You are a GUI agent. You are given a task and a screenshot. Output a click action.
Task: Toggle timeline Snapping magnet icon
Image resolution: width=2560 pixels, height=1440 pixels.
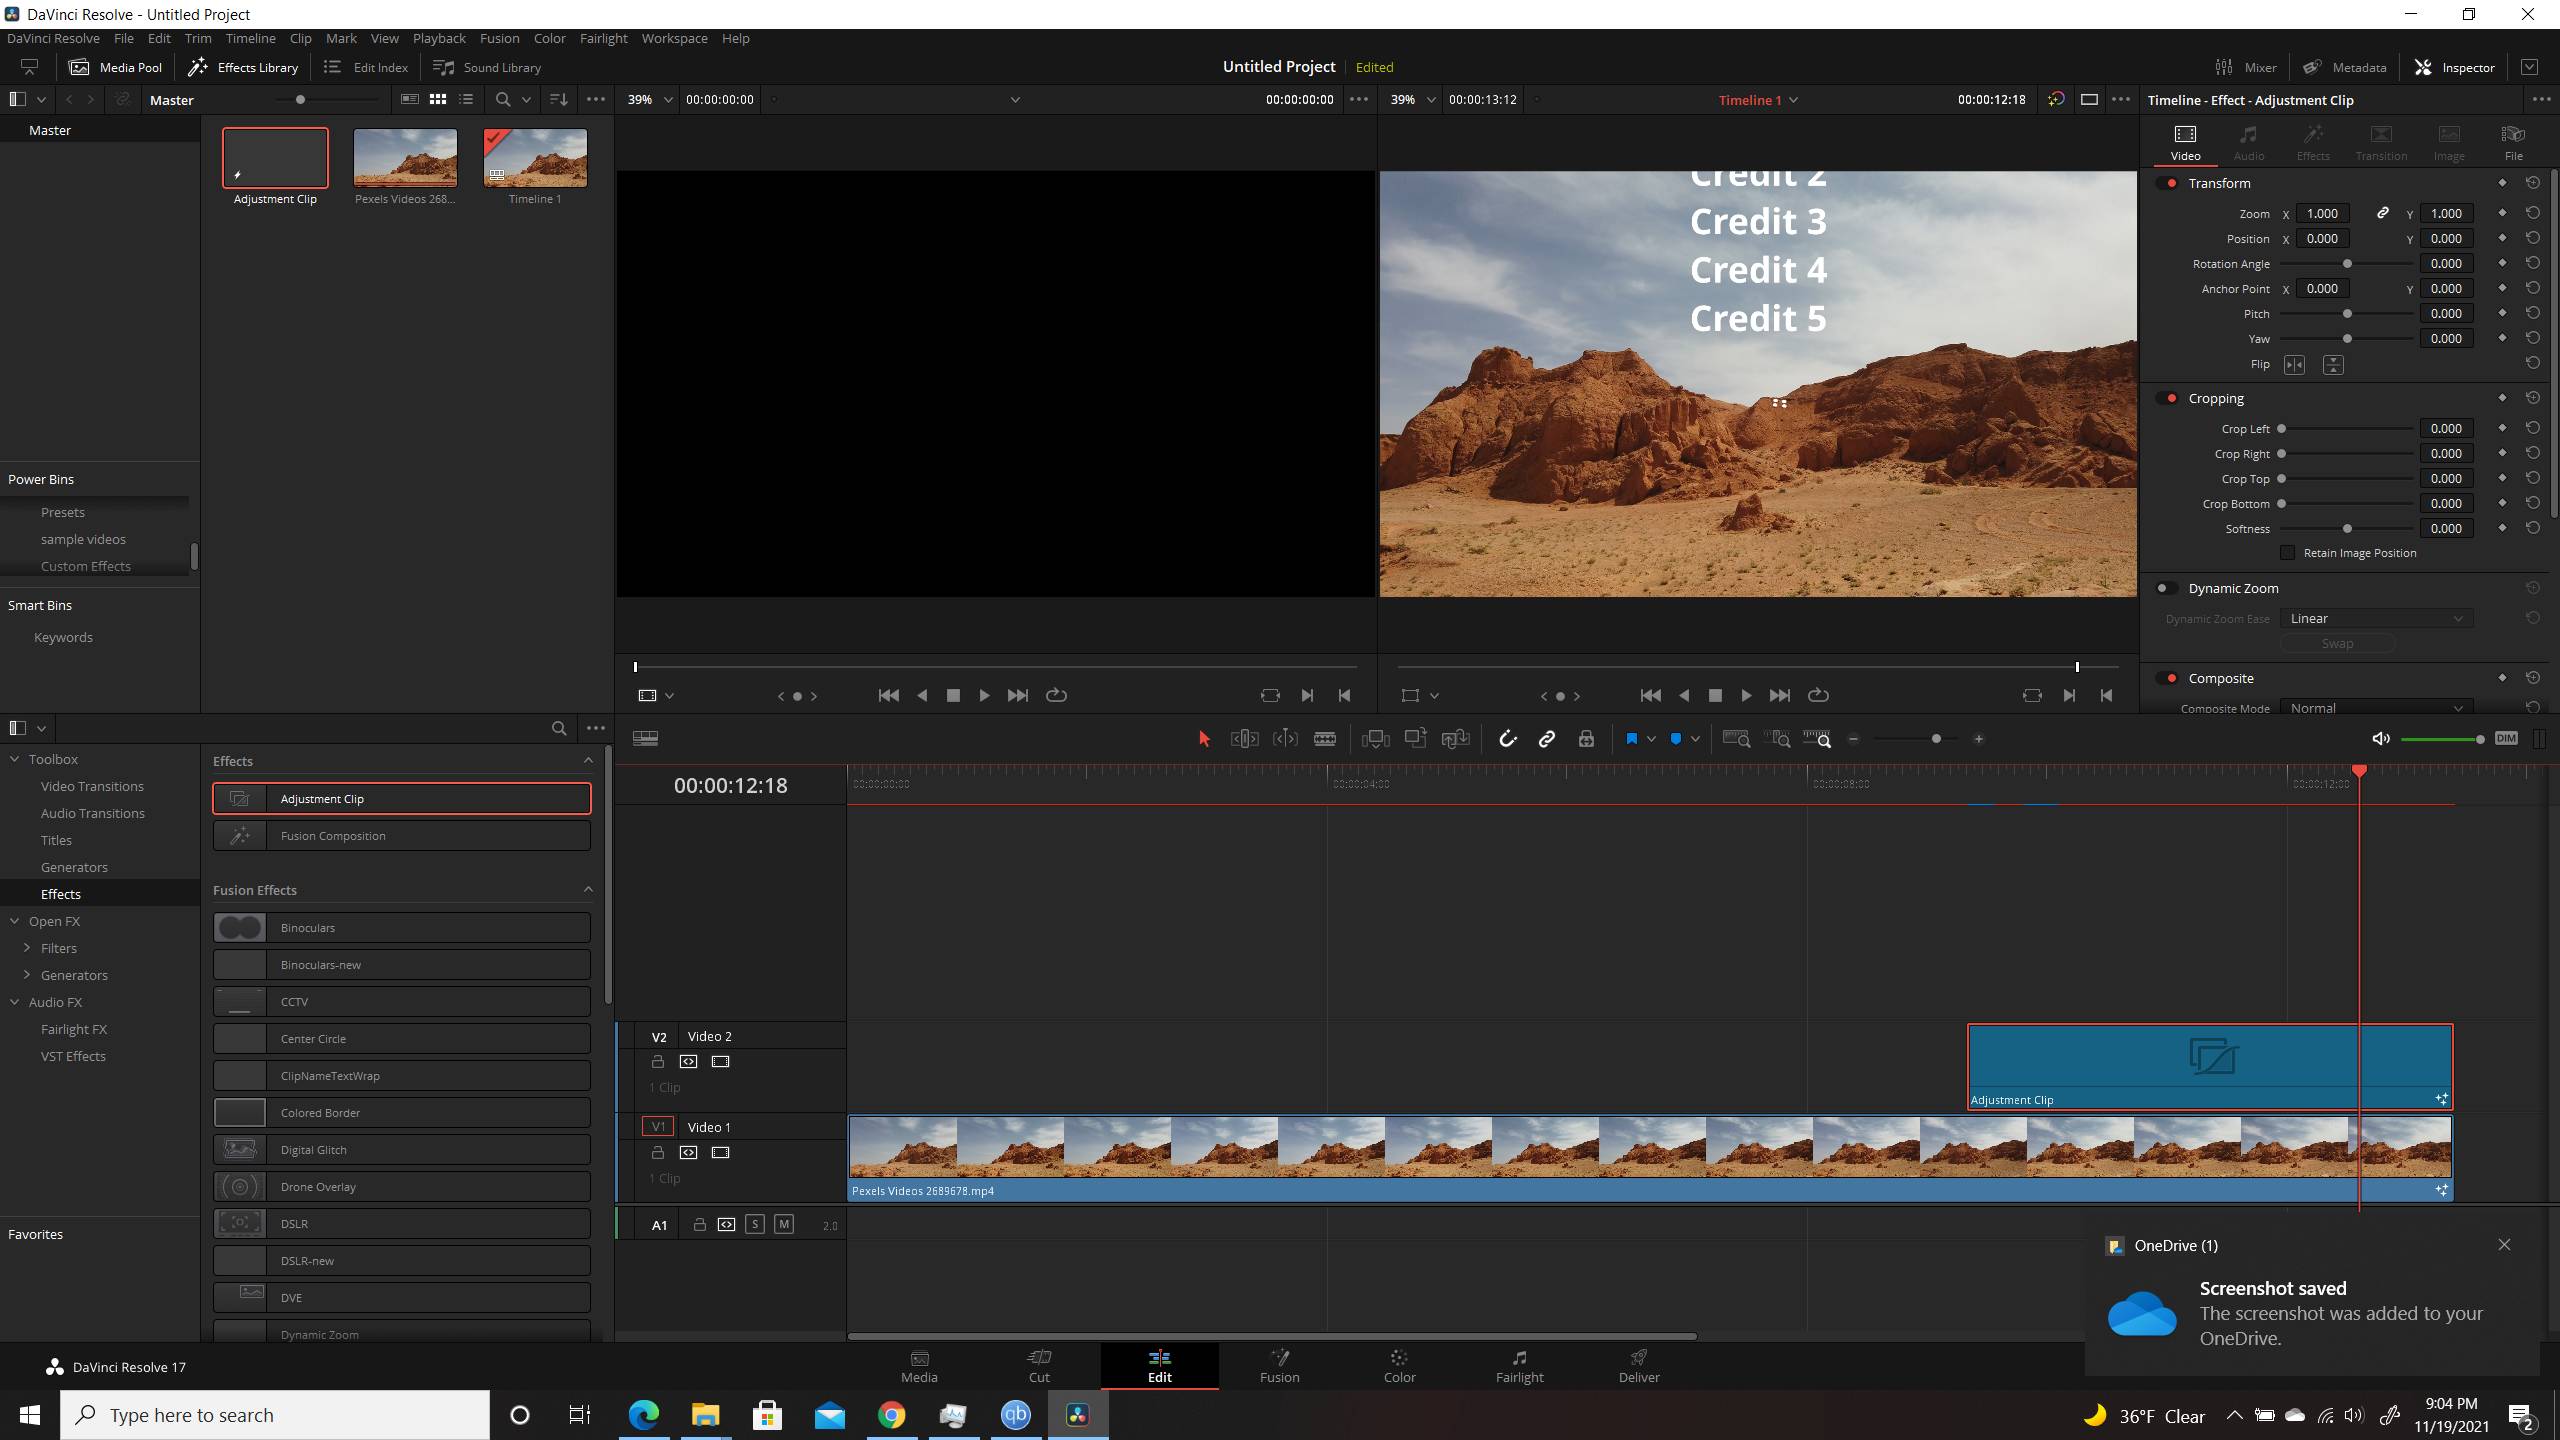tap(1507, 739)
